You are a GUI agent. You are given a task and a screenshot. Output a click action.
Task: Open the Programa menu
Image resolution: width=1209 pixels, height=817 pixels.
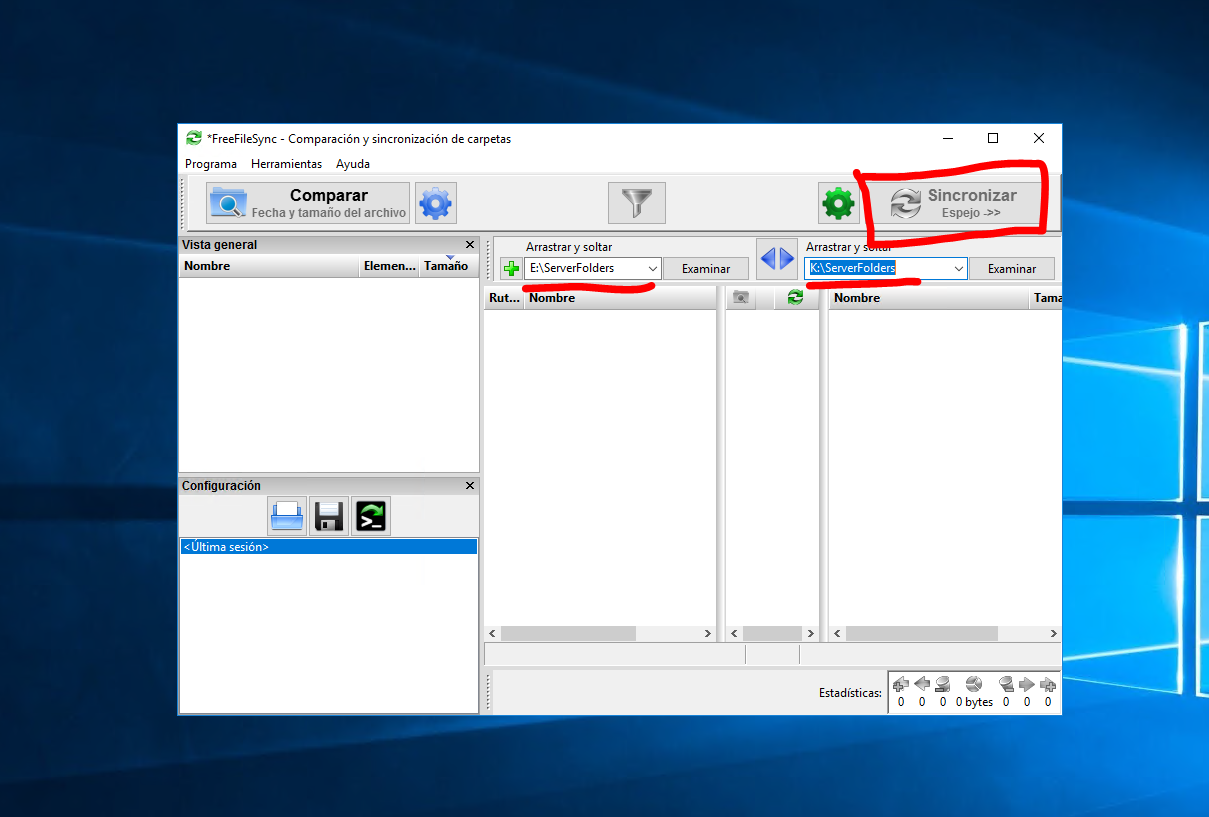pos(211,164)
